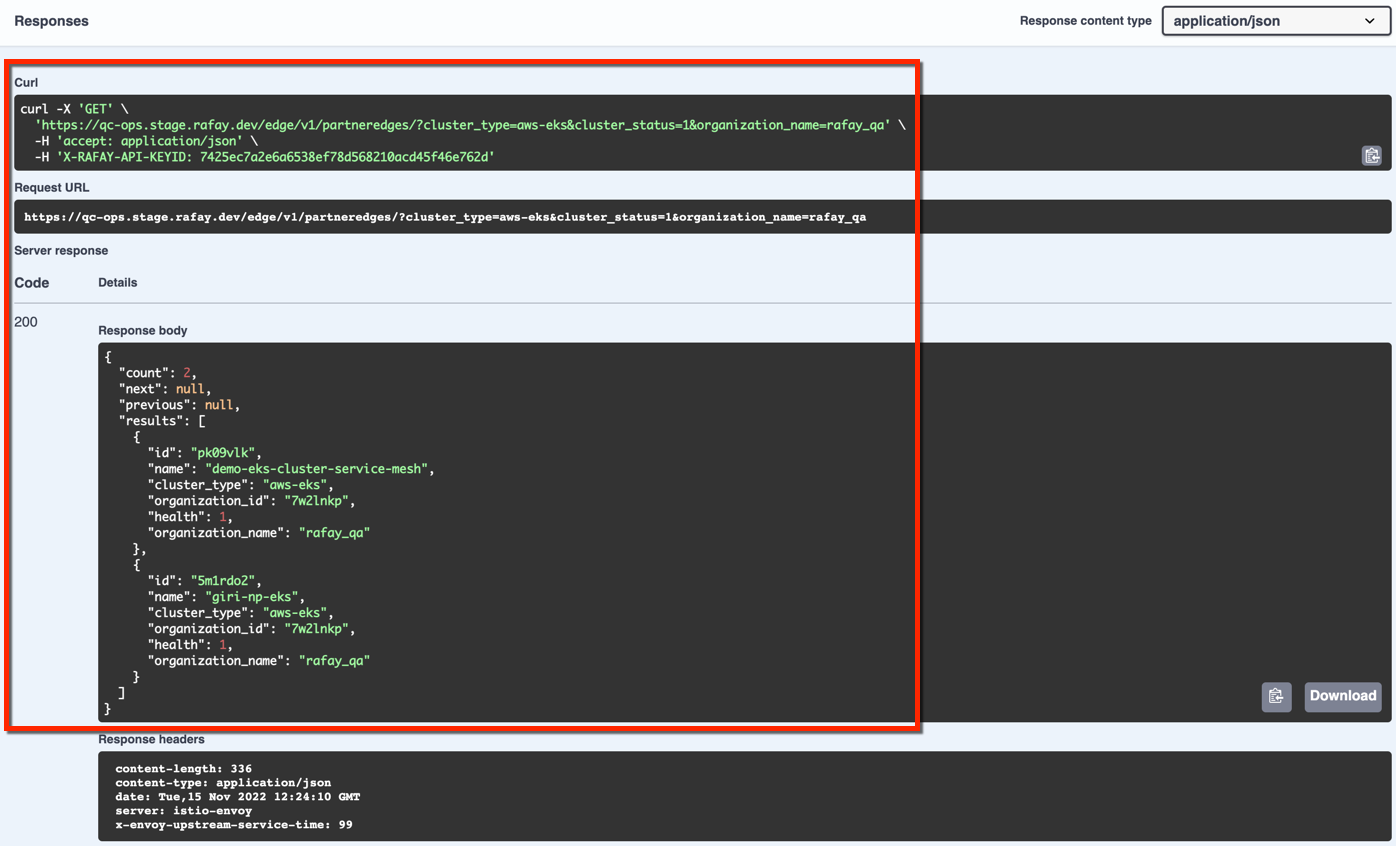This screenshot has width=1396, height=846.
Task: Select the Request URL text
Action: tap(445, 216)
